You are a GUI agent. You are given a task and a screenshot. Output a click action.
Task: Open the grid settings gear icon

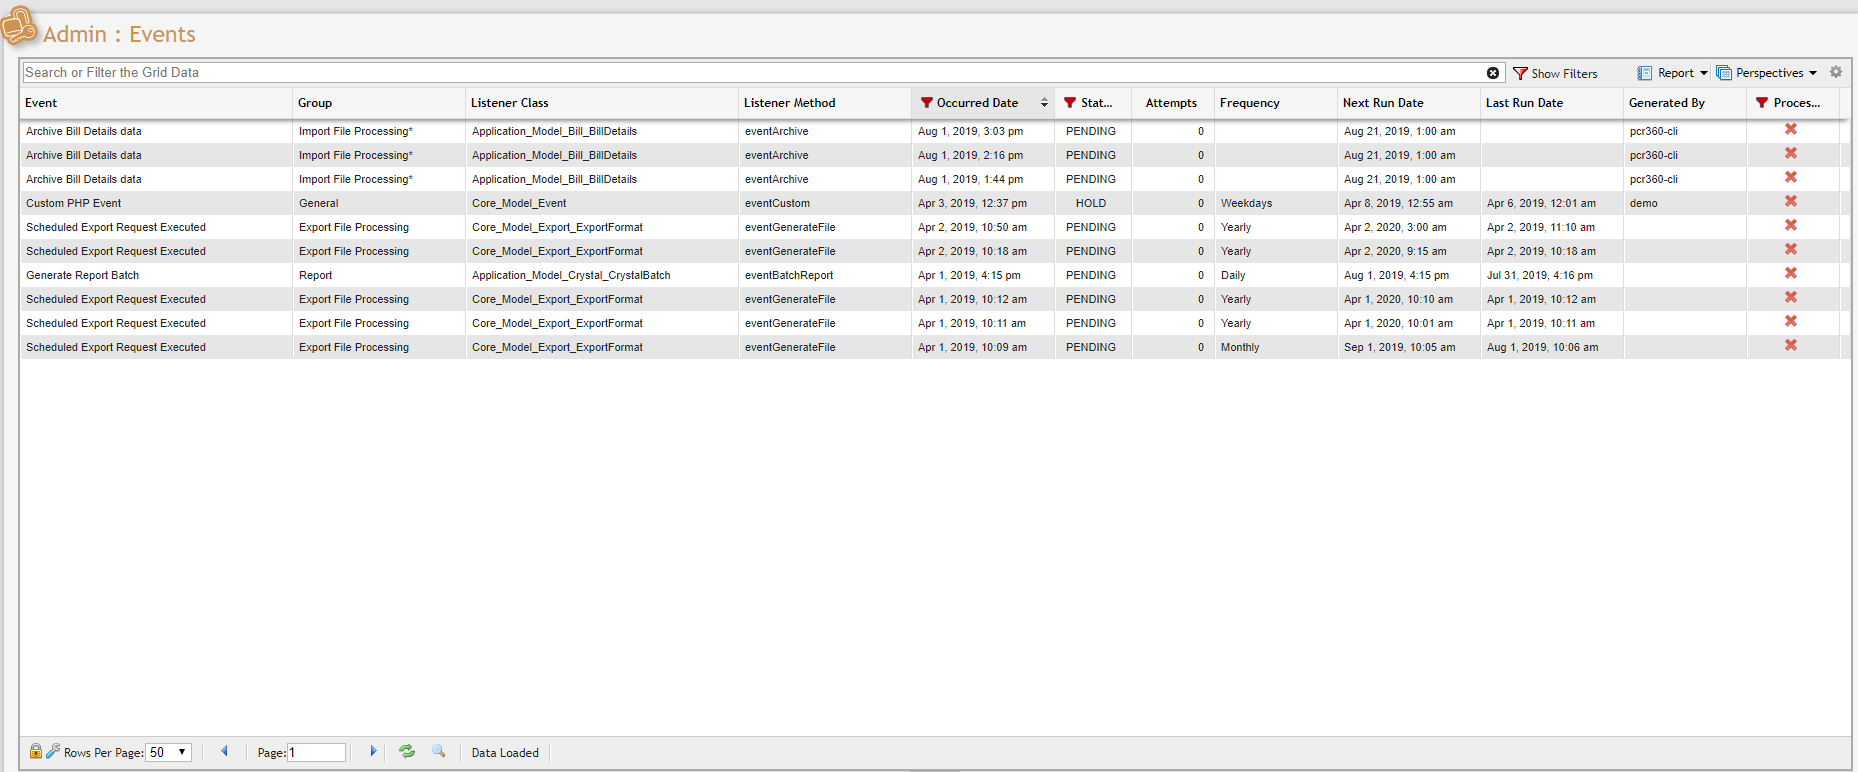point(1836,72)
